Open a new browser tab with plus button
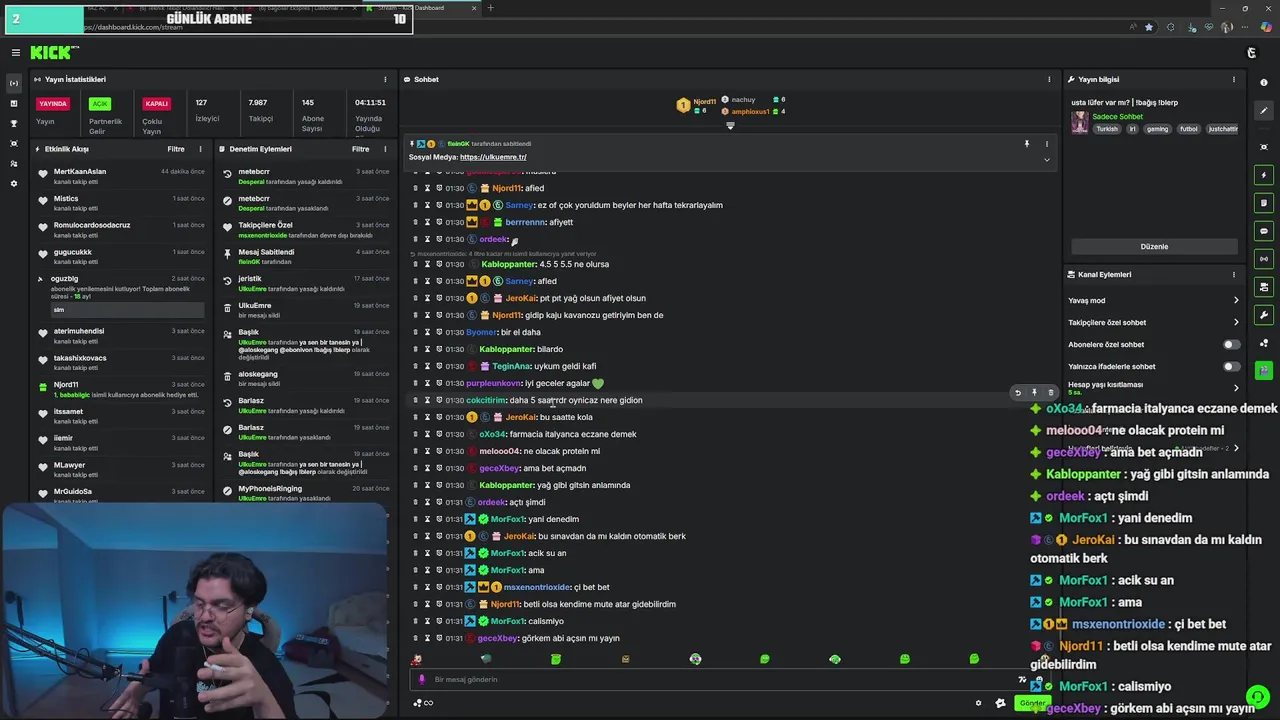Viewport: 1280px width, 720px height. click(x=490, y=8)
